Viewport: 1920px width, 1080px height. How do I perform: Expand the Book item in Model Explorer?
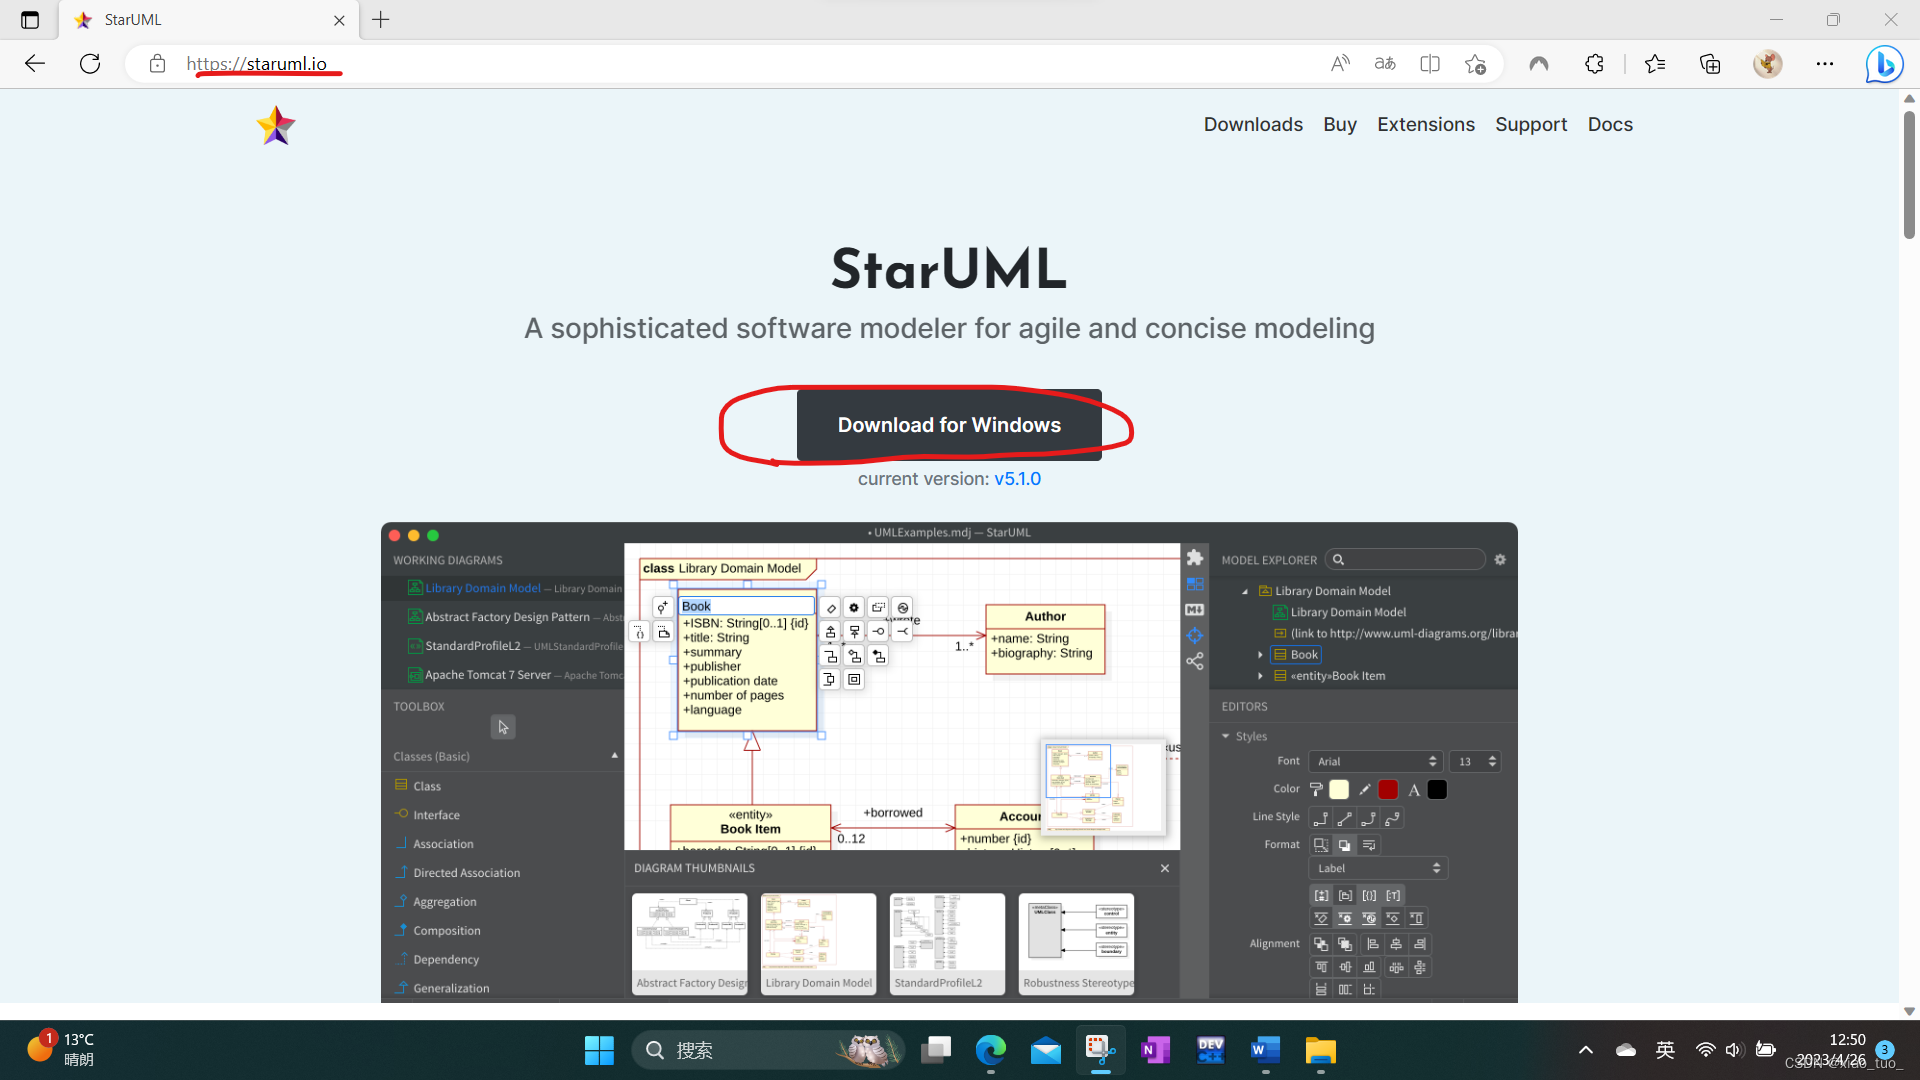pos(1260,654)
